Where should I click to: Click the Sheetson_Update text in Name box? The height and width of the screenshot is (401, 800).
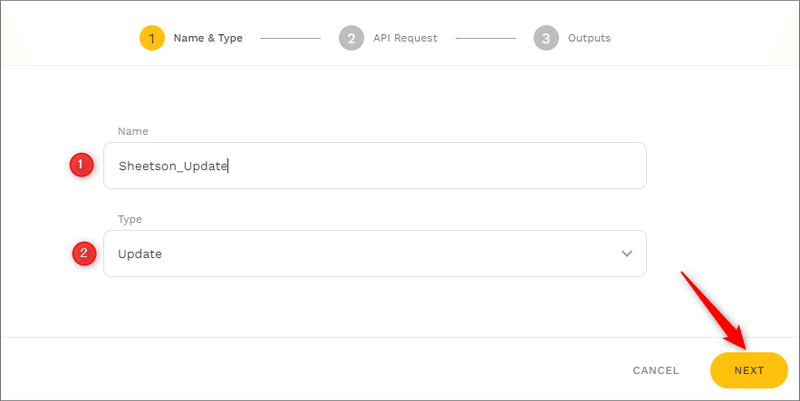[173, 166]
